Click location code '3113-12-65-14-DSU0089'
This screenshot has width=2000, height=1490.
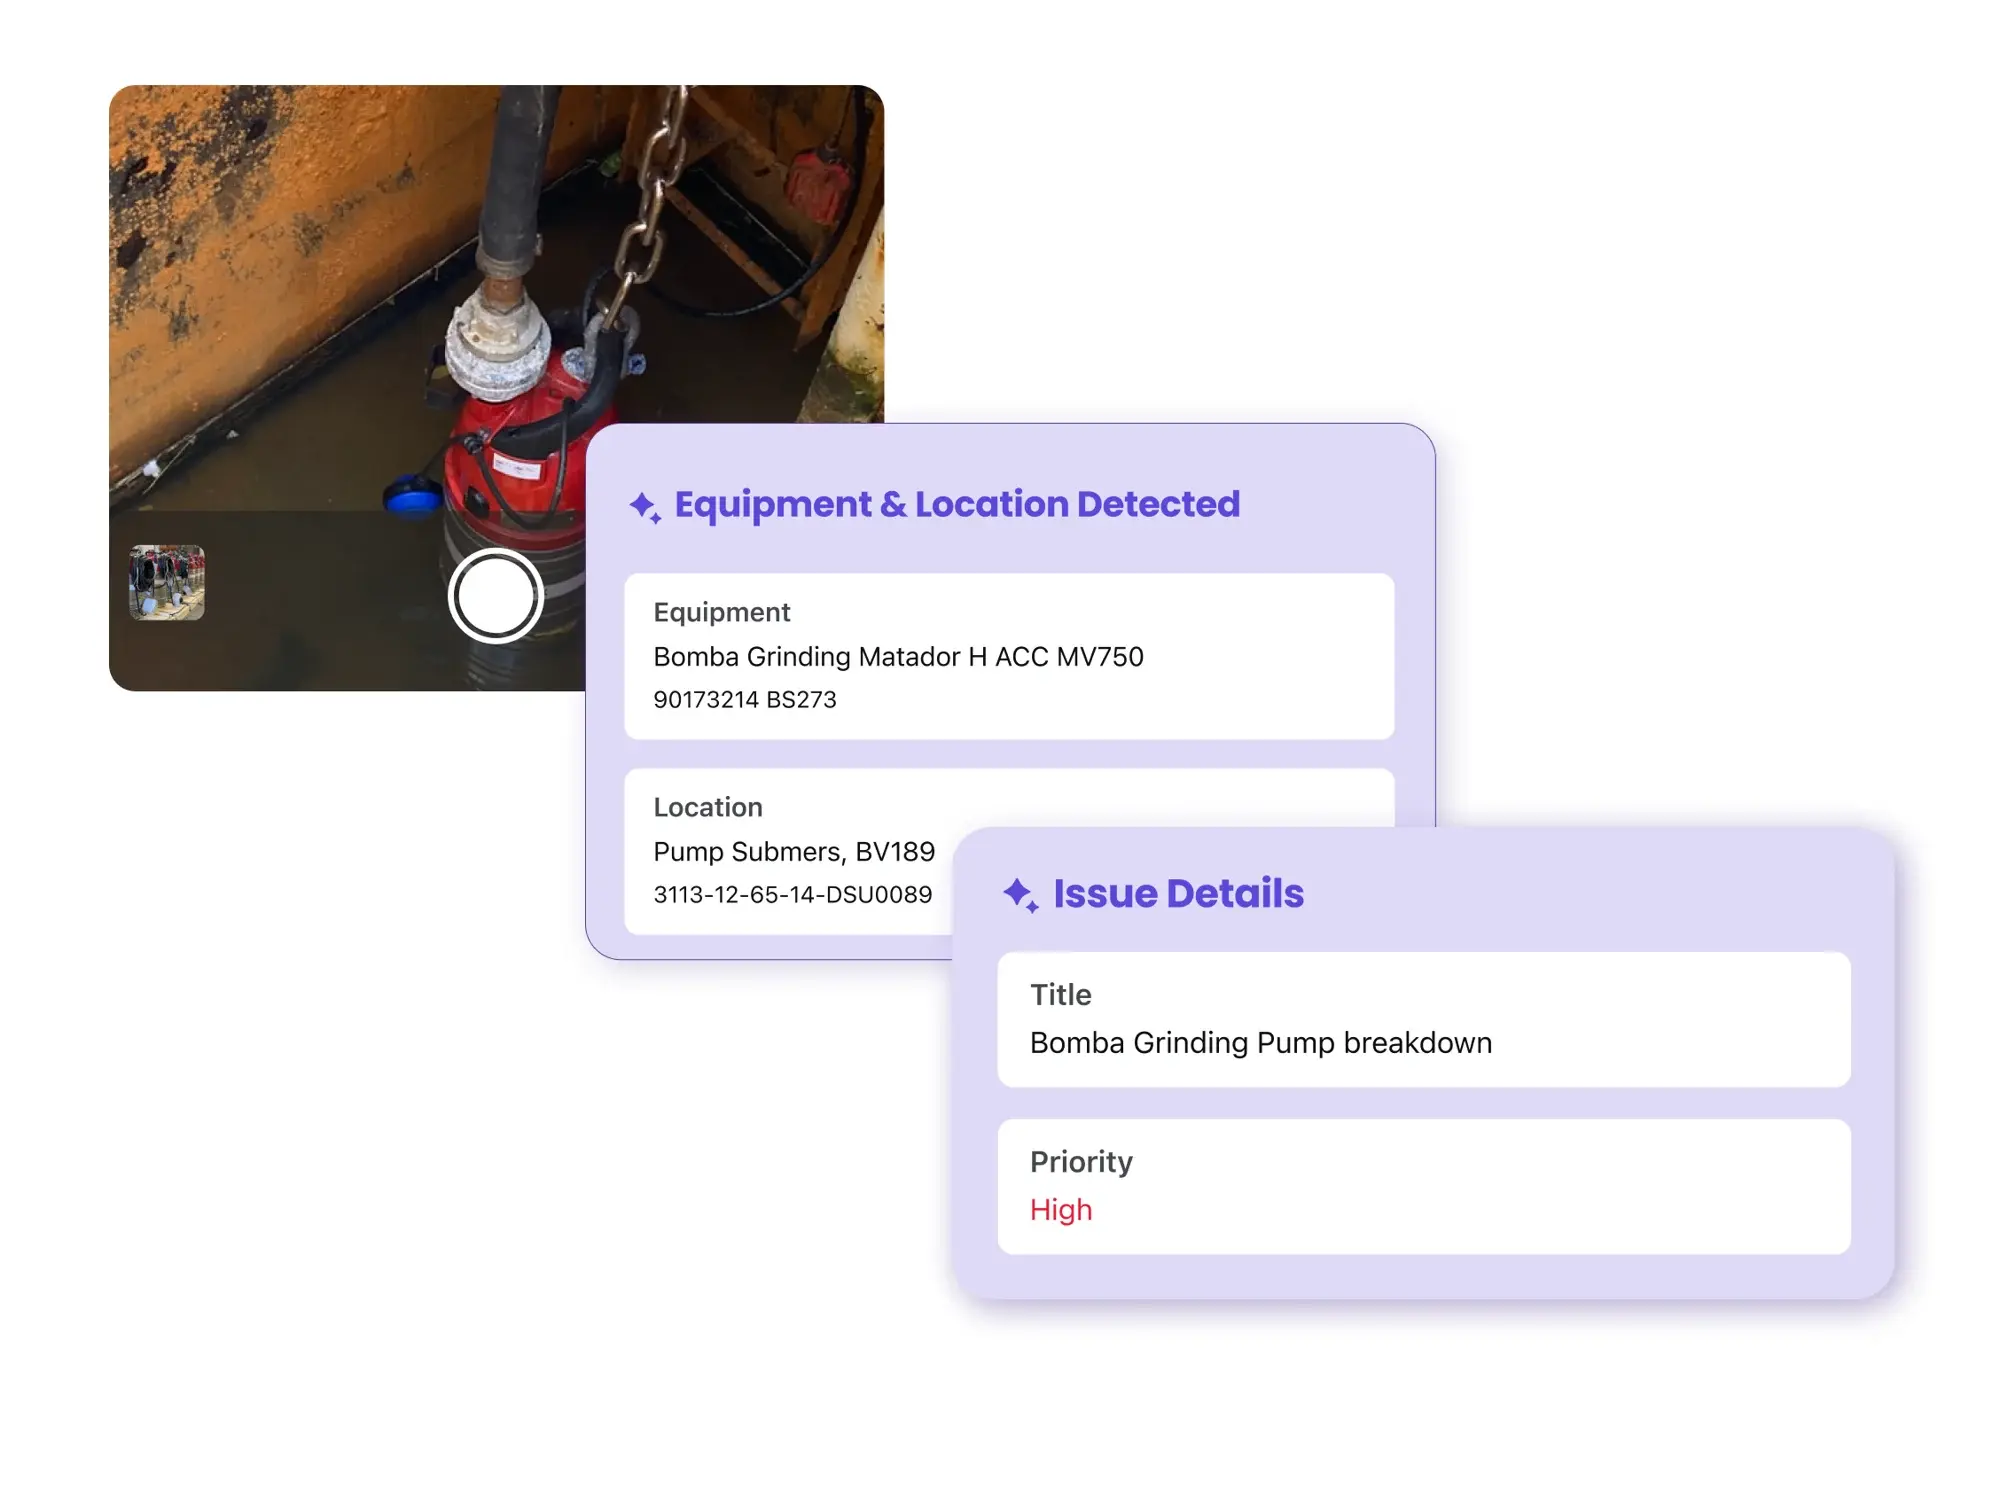point(793,895)
